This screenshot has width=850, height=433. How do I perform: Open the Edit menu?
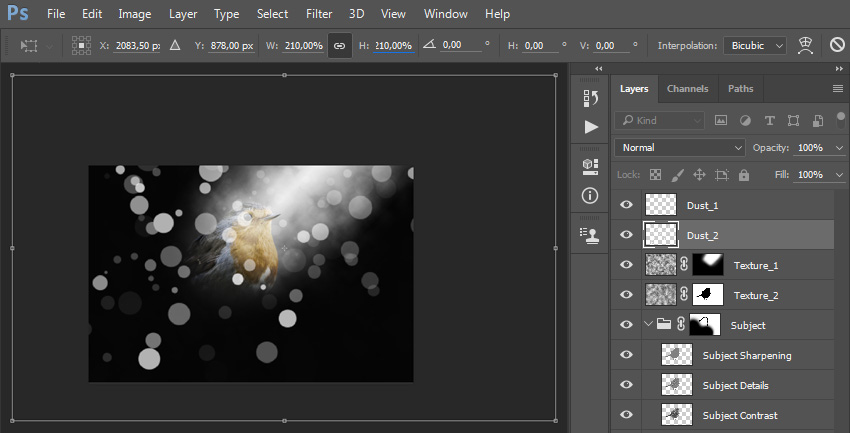click(92, 14)
